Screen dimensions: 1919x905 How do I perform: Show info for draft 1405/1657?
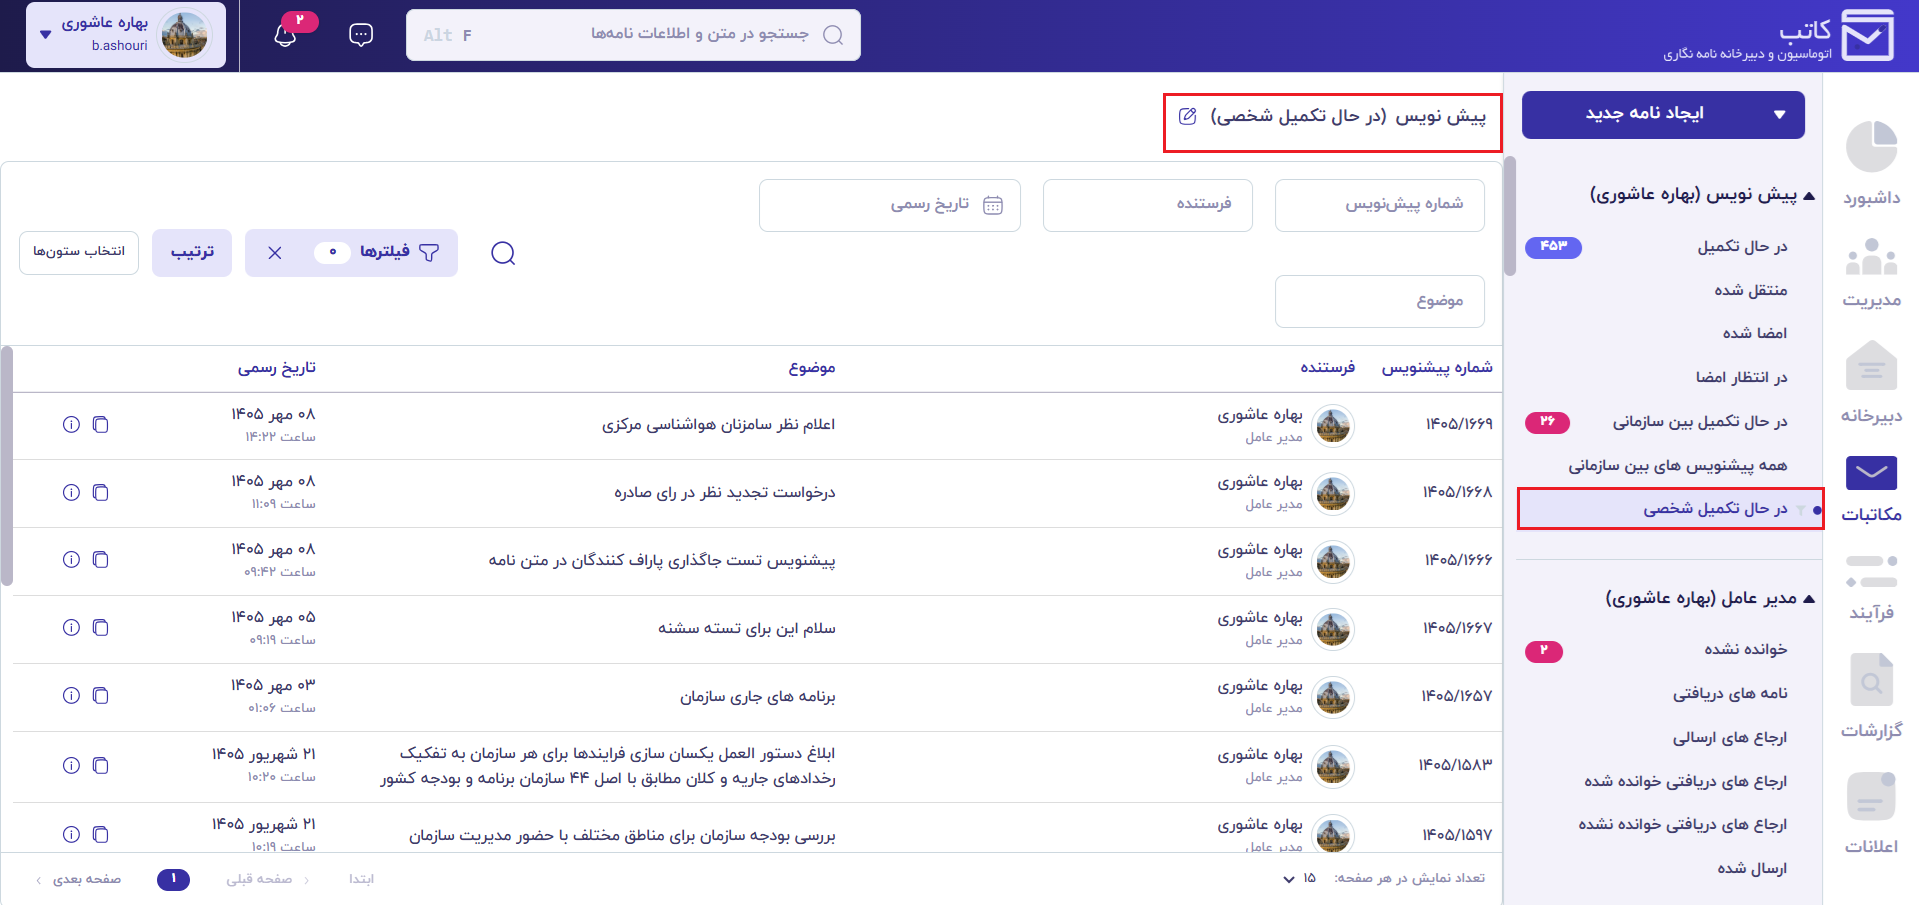(71, 696)
